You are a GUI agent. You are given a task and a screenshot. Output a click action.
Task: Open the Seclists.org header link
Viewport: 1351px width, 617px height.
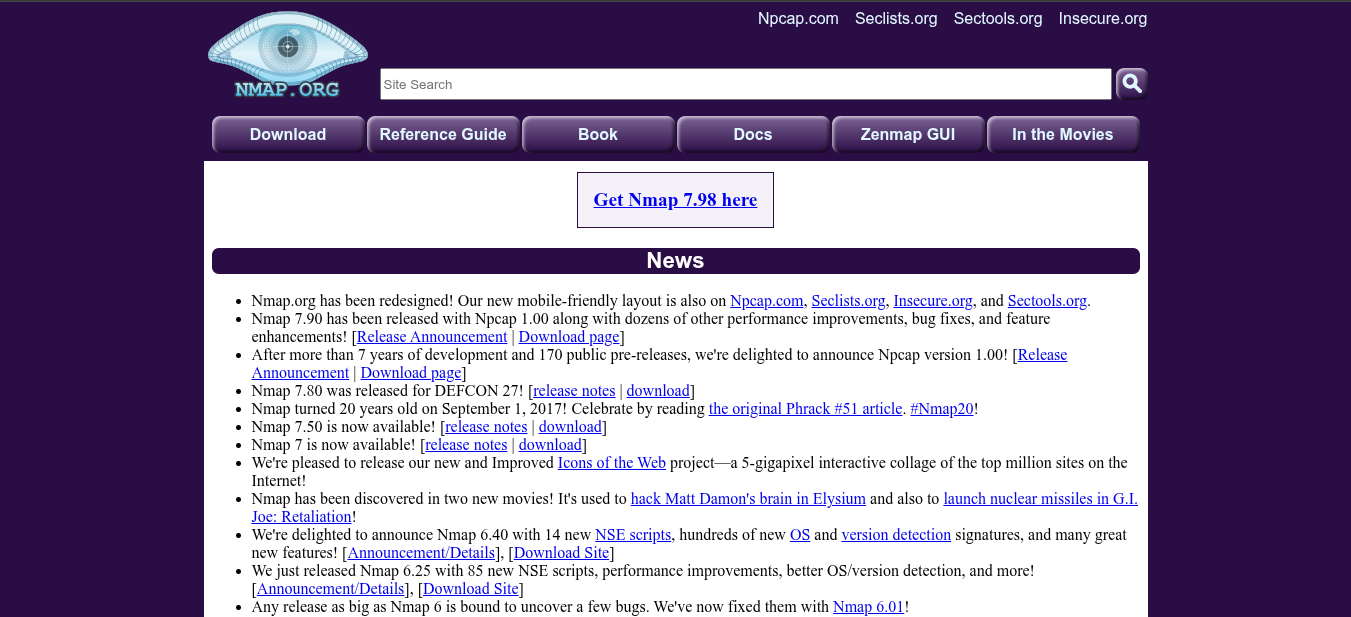[x=896, y=18]
